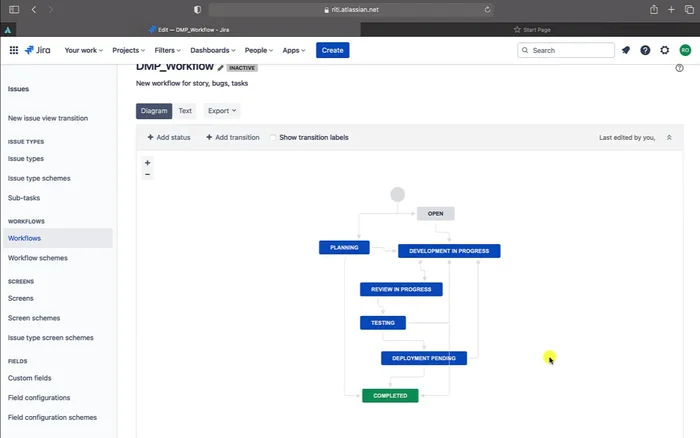This screenshot has width=700, height=438.
Task: Click the browser share icon
Action: click(654, 9)
